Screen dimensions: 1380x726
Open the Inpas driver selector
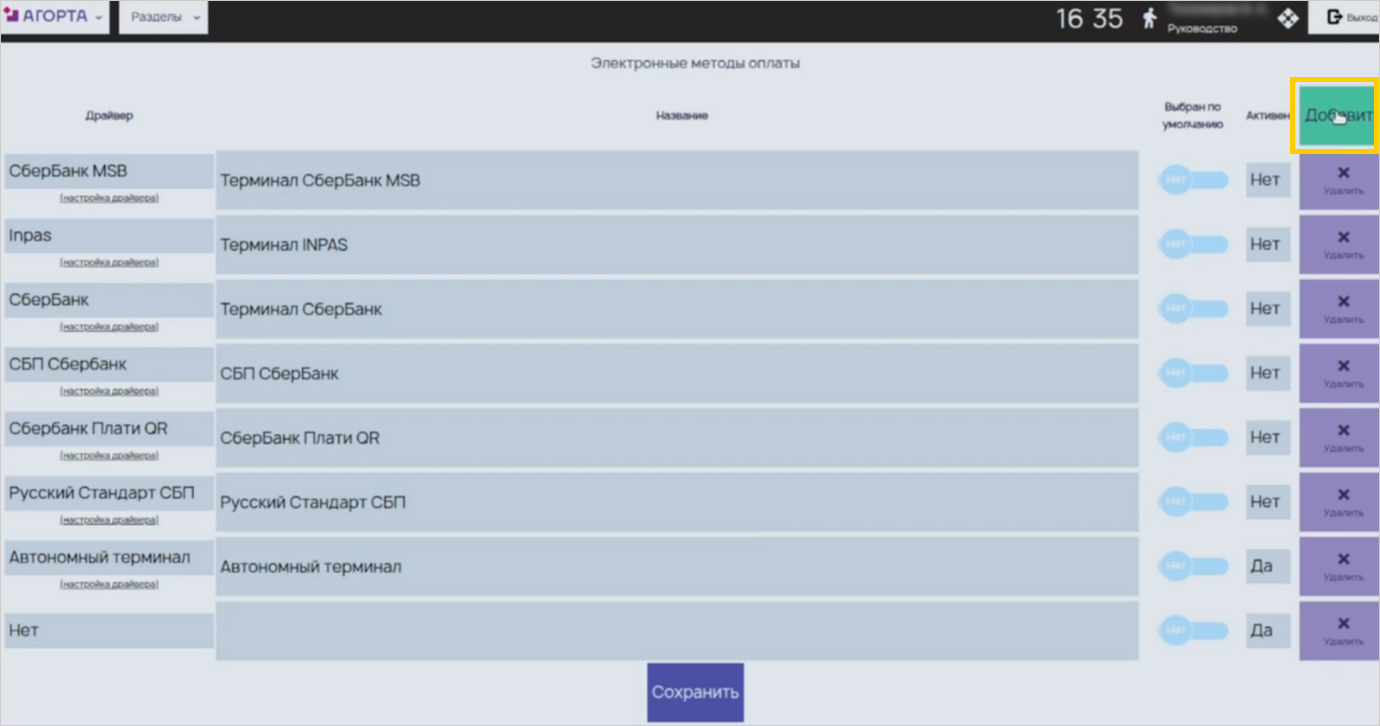tap(109, 236)
